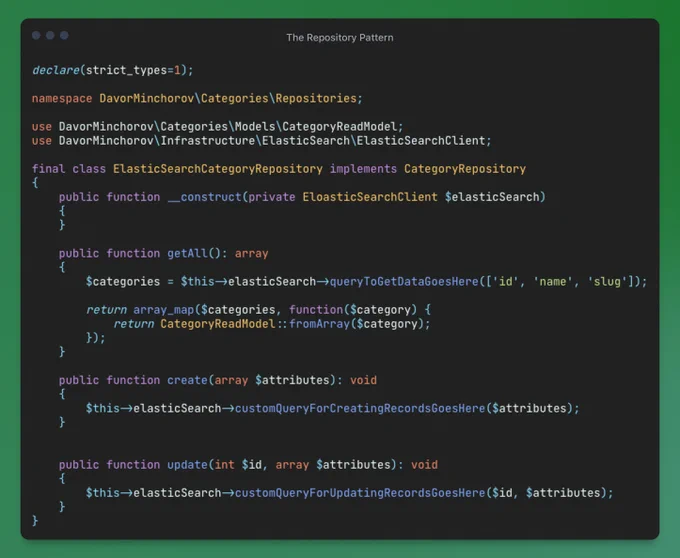Click the third window dot in the title bar
Image resolution: width=680 pixels, height=558 pixels.
(64, 36)
